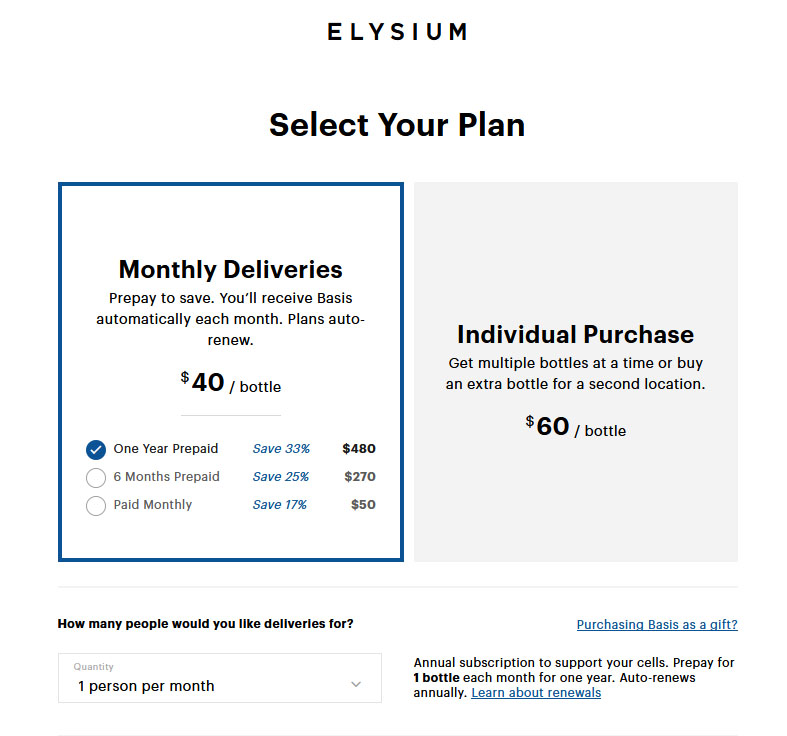Select the Paid Monthly radio button
Viewport: 787px width, 736px height.
point(96,506)
